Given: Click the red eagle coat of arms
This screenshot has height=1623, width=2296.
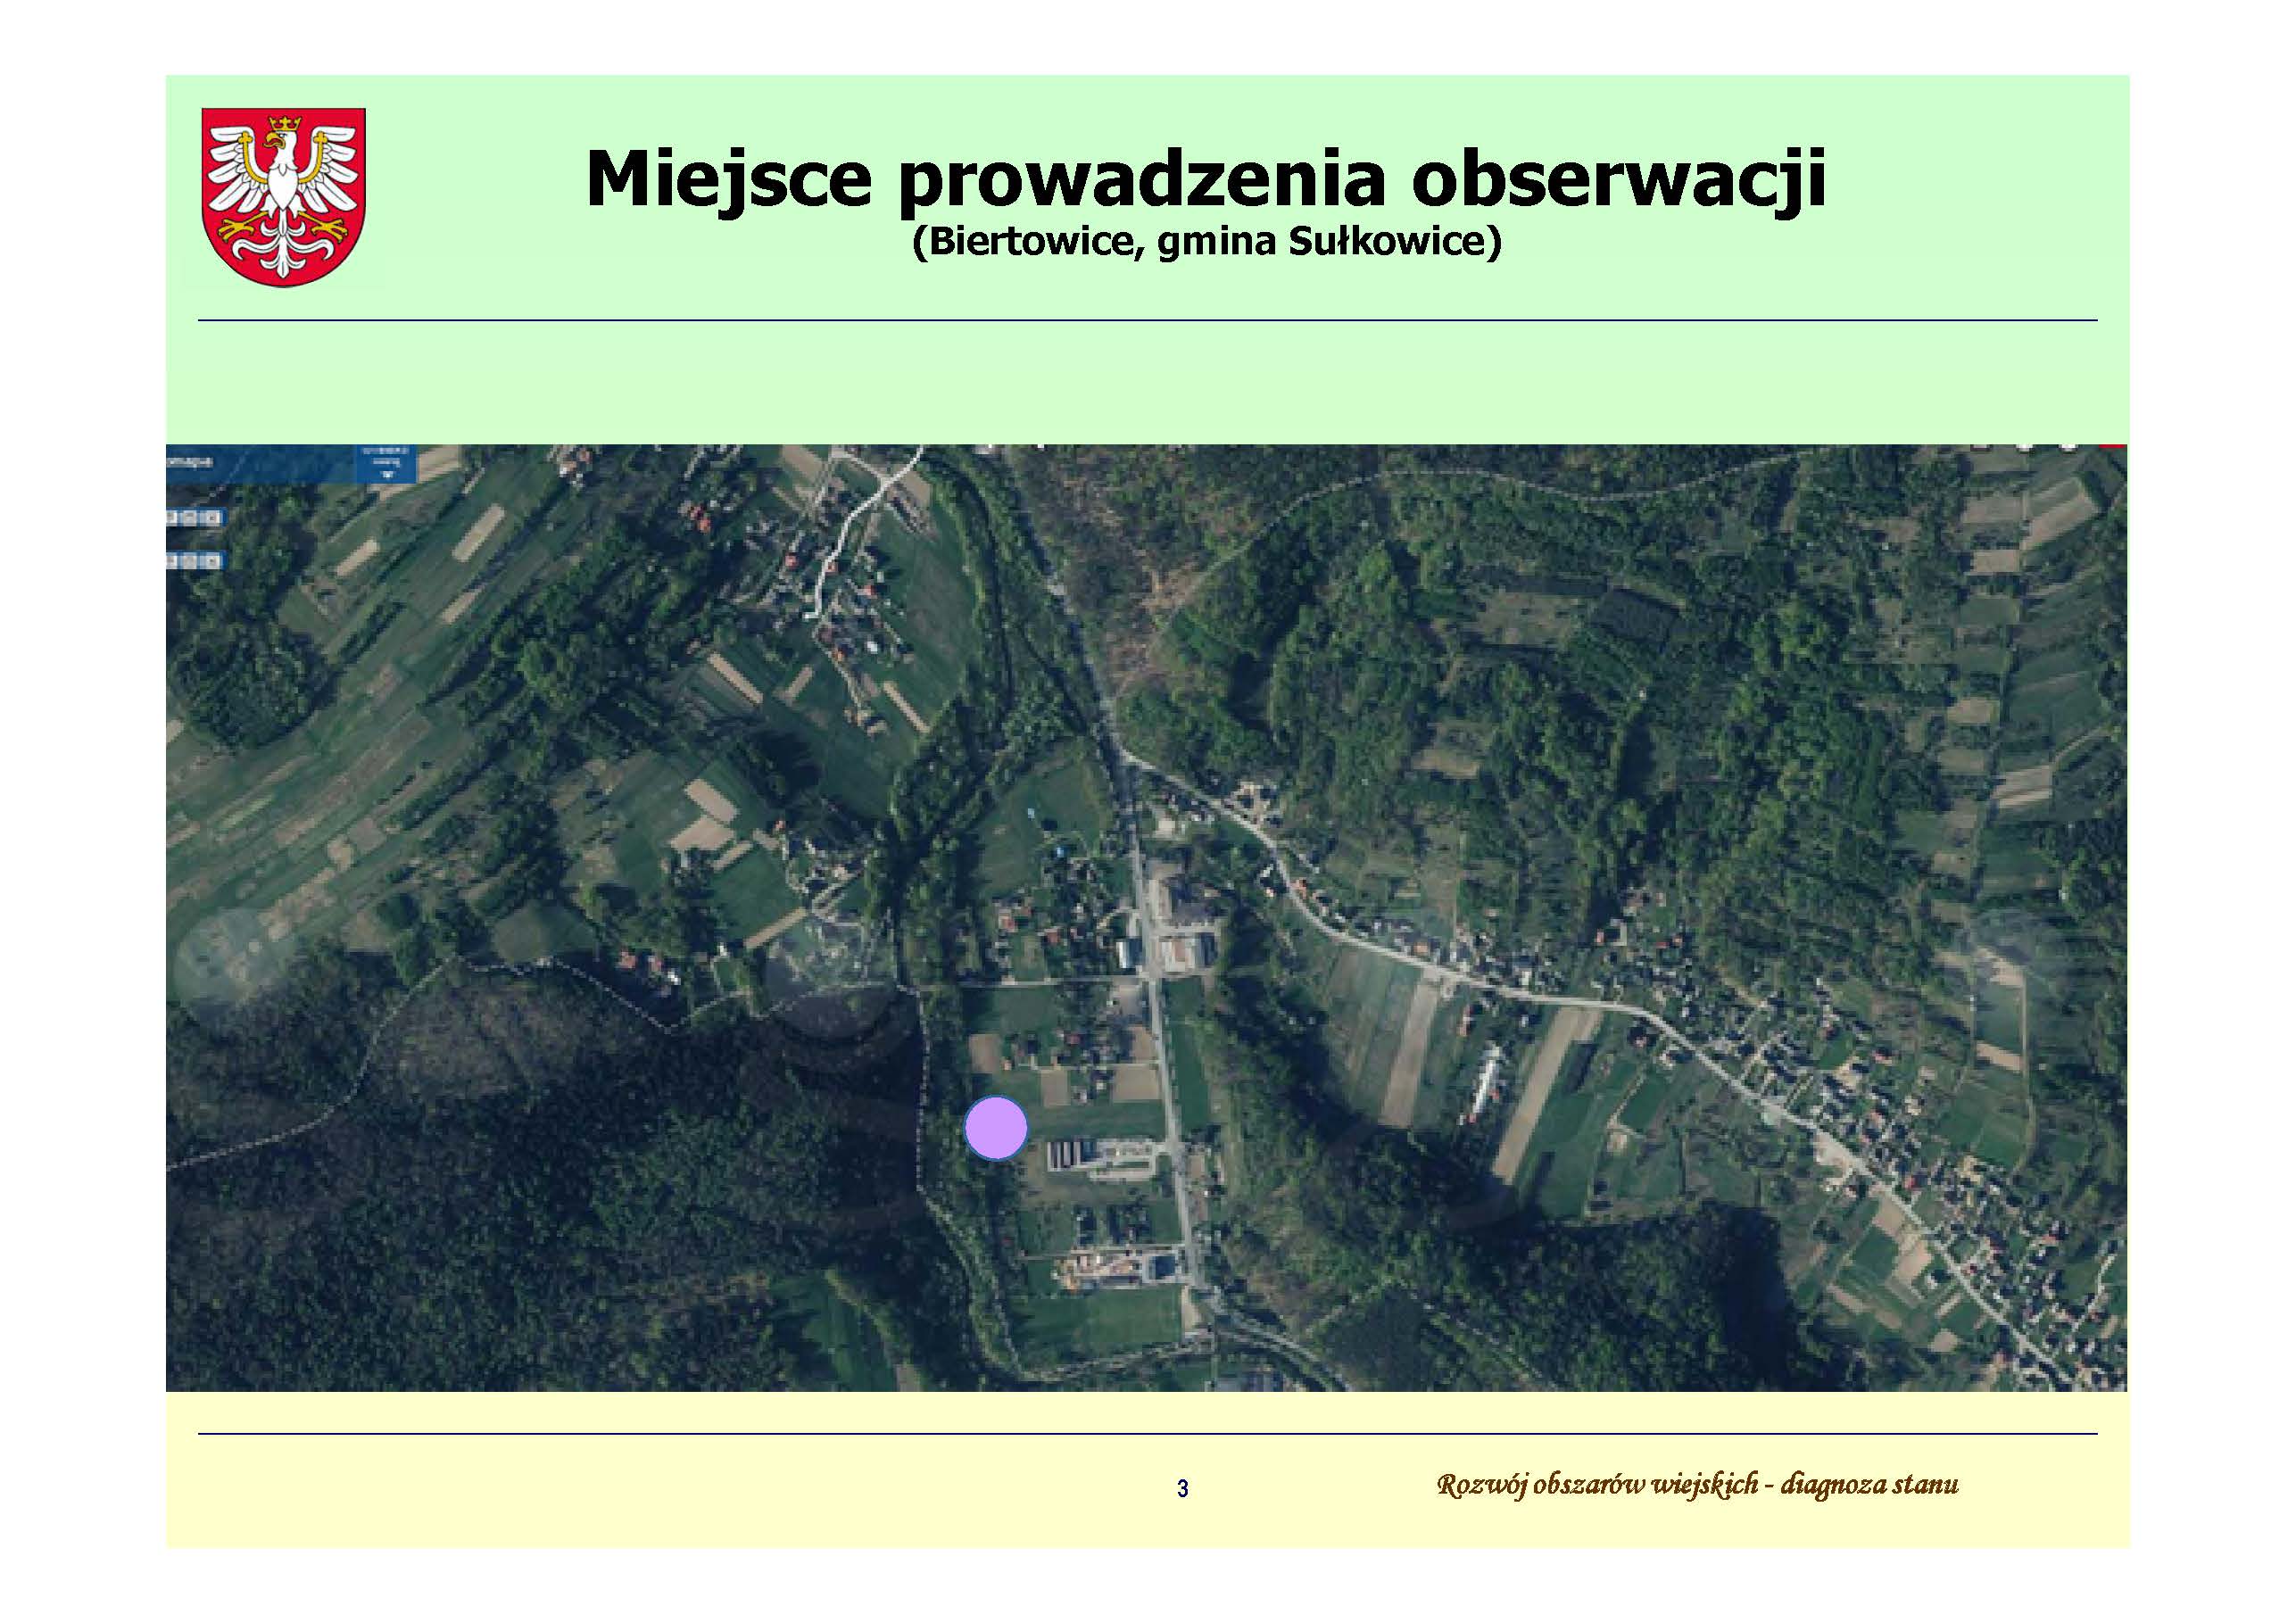Looking at the screenshot, I should tap(284, 197).
